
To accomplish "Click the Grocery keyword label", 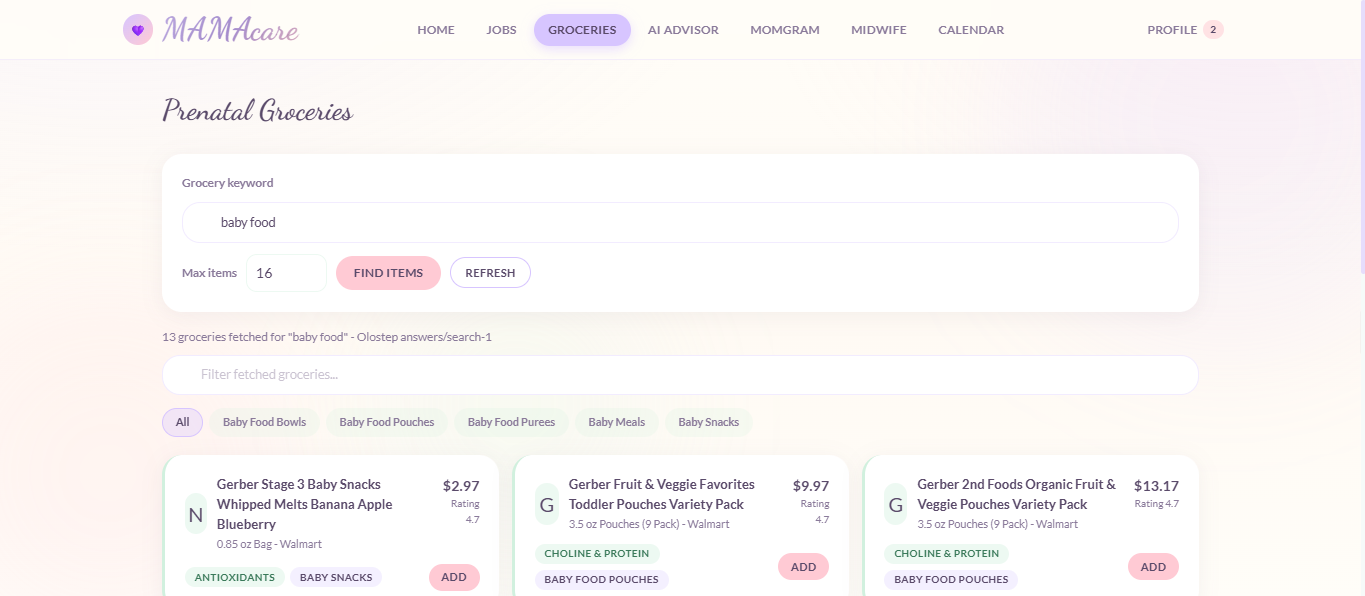I will [228, 183].
